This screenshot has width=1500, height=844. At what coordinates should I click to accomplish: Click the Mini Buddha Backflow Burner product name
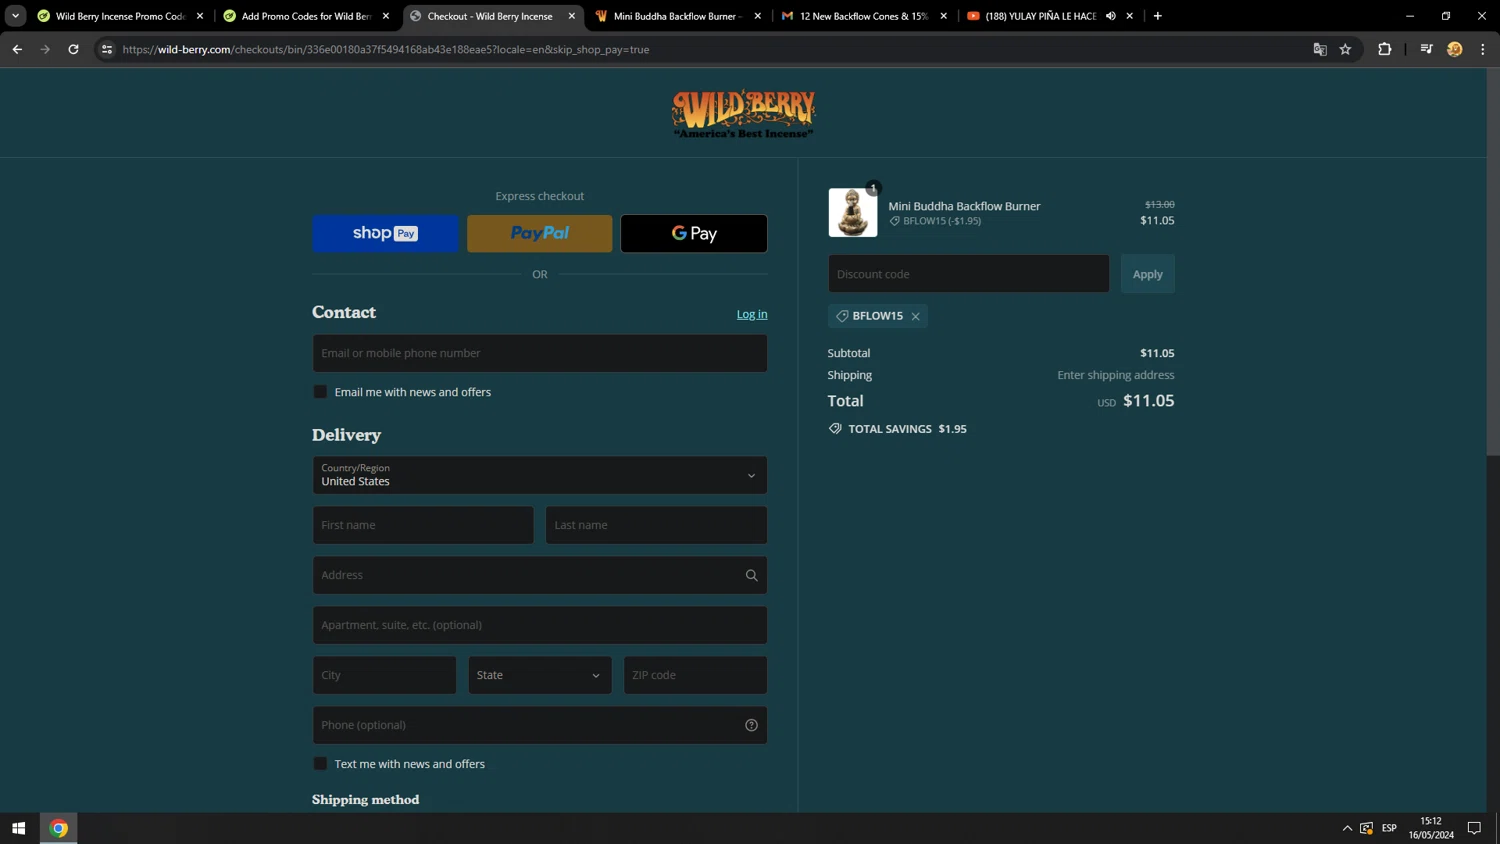click(964, 206)
